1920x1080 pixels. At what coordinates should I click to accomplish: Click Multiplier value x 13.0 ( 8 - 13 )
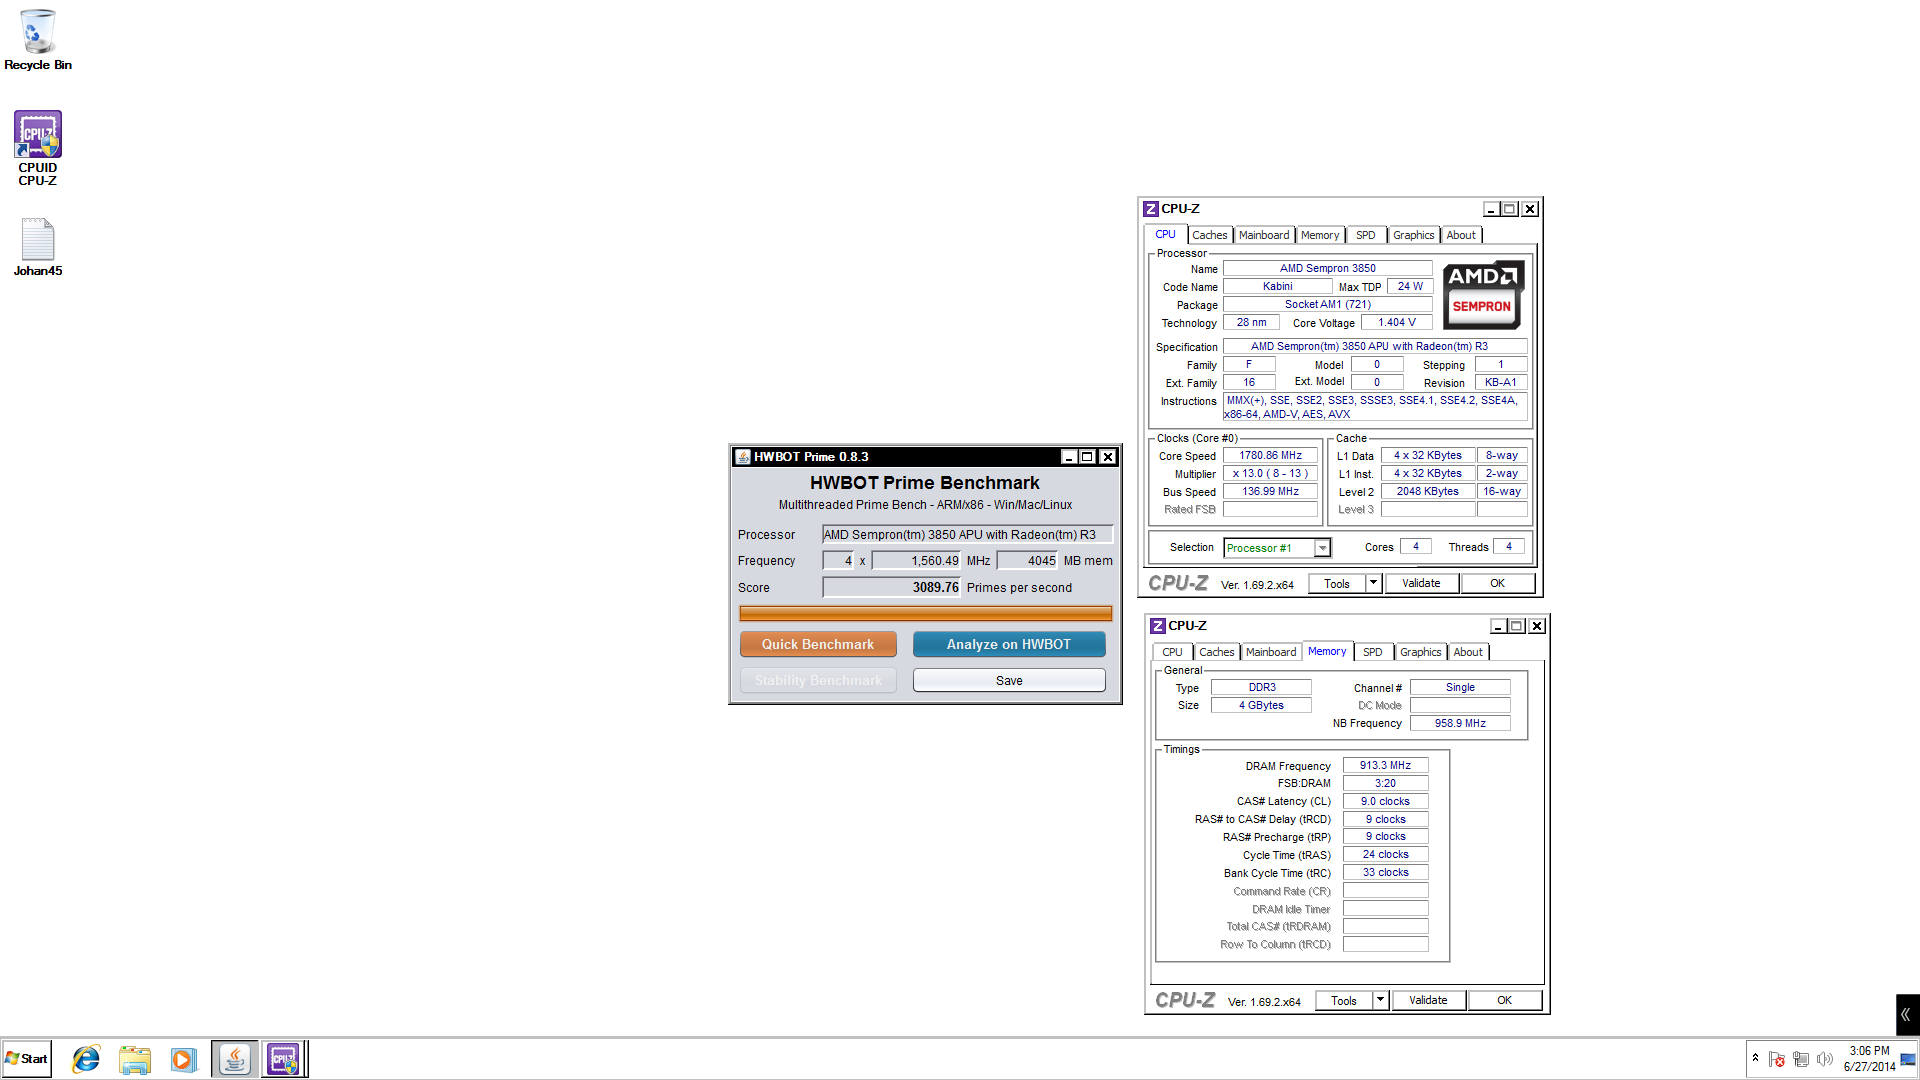click(1270, 474)
